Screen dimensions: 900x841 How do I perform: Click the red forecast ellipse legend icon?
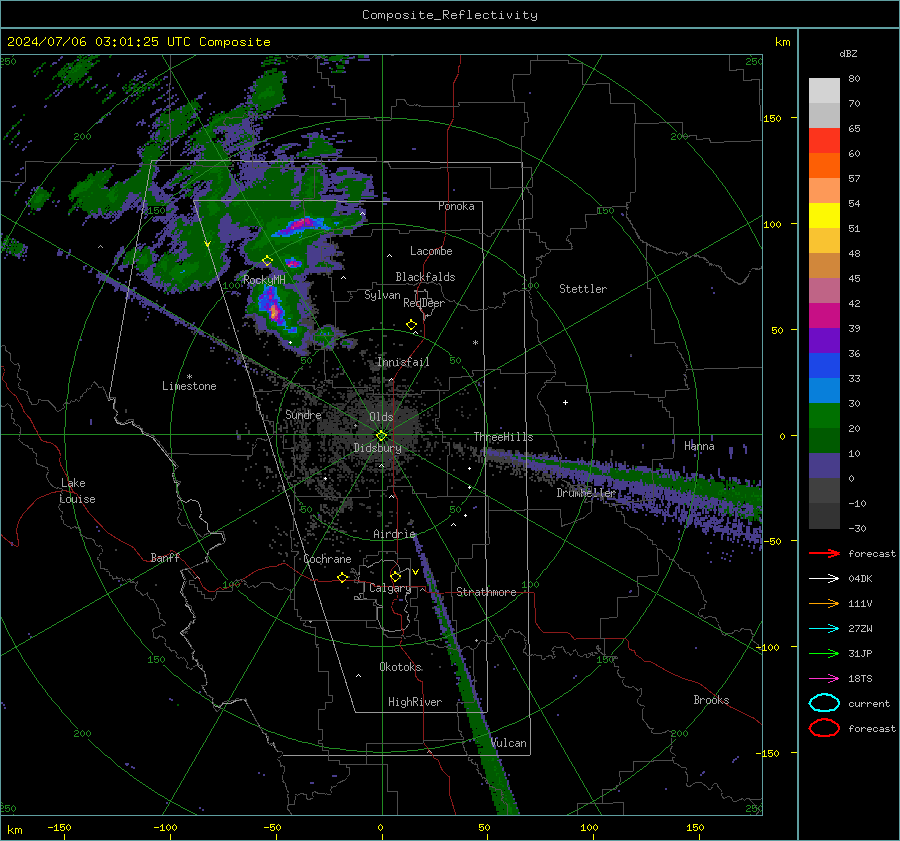pos(824,728)
